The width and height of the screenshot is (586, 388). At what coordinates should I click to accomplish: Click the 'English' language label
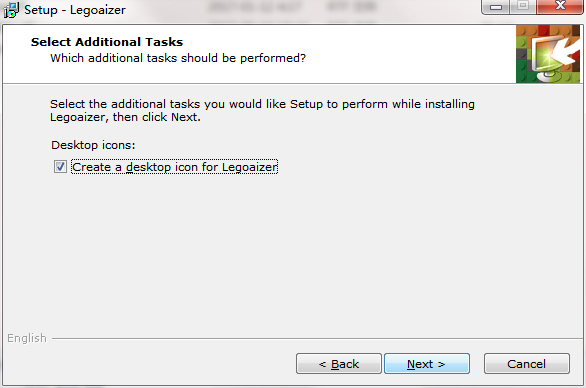27,338
